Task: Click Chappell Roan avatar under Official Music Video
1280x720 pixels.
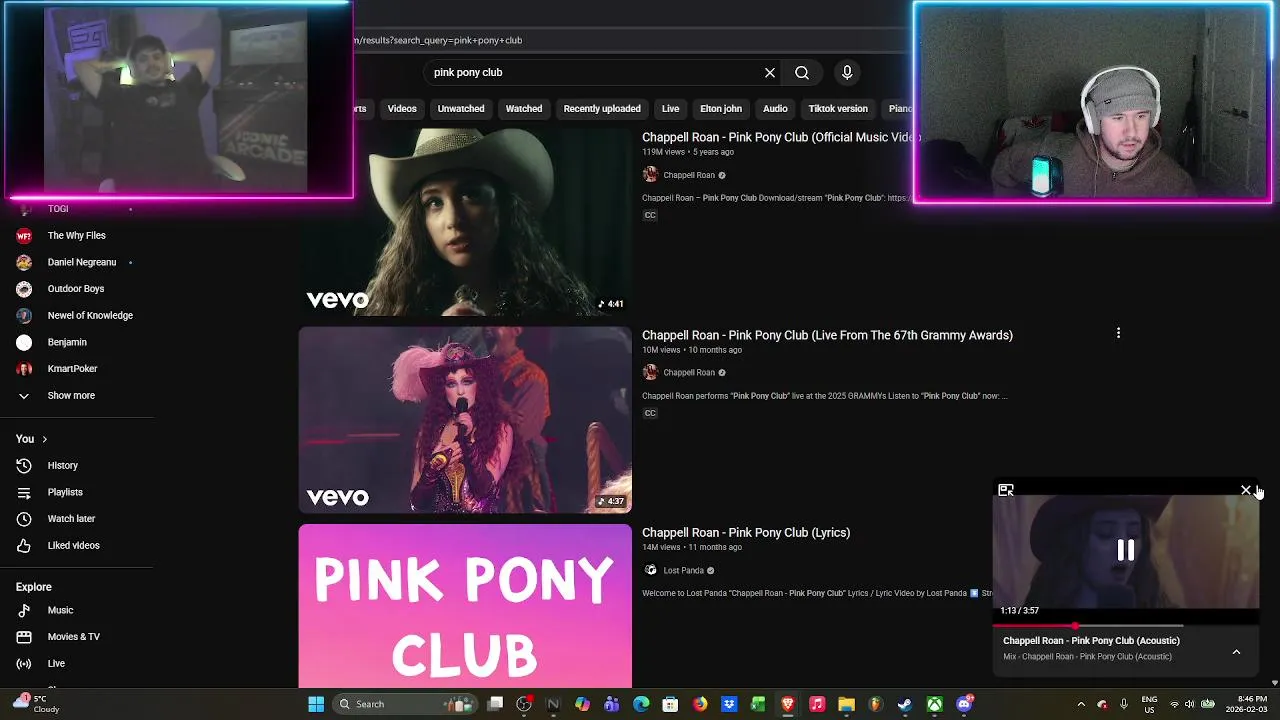Action: click(650, 175)
